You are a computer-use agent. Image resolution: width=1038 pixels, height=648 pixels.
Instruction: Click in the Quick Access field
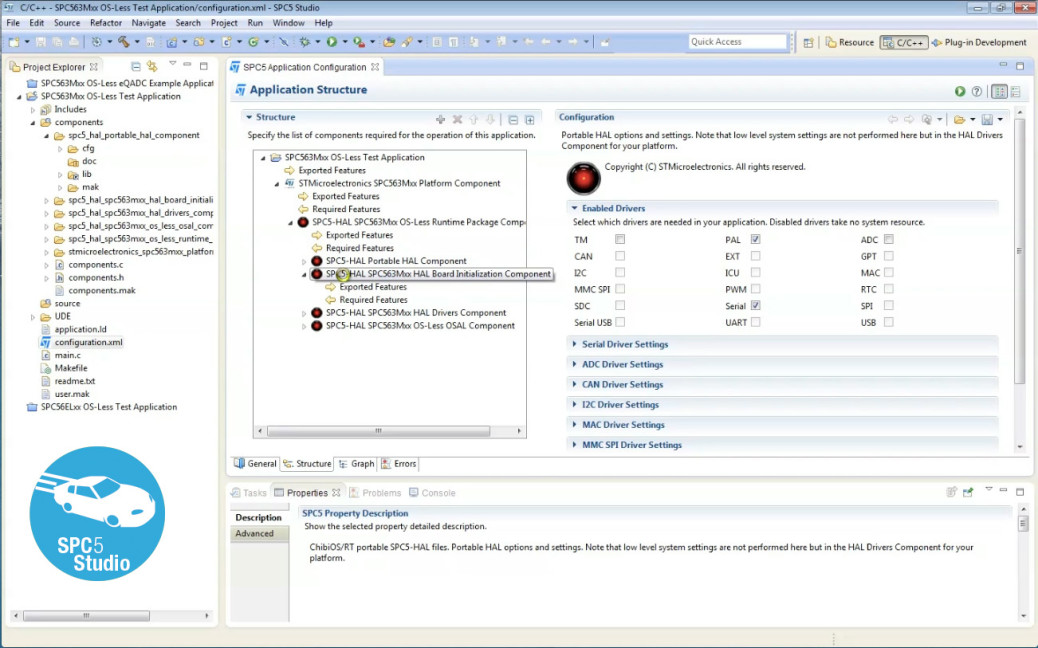pos(737,42)
